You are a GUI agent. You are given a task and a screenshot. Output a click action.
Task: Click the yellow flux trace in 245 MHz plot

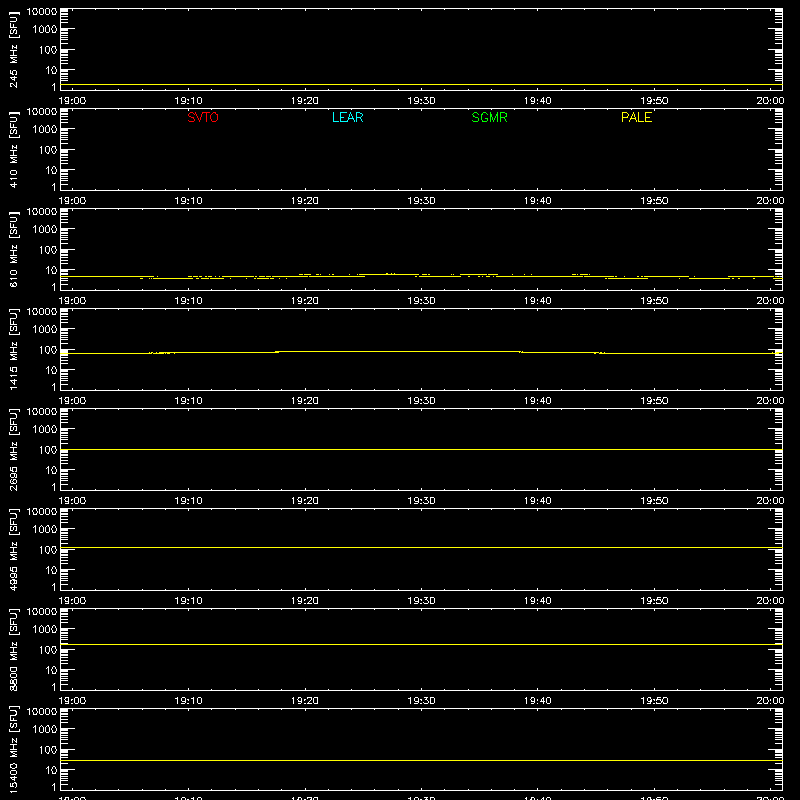tap(421, 85)
